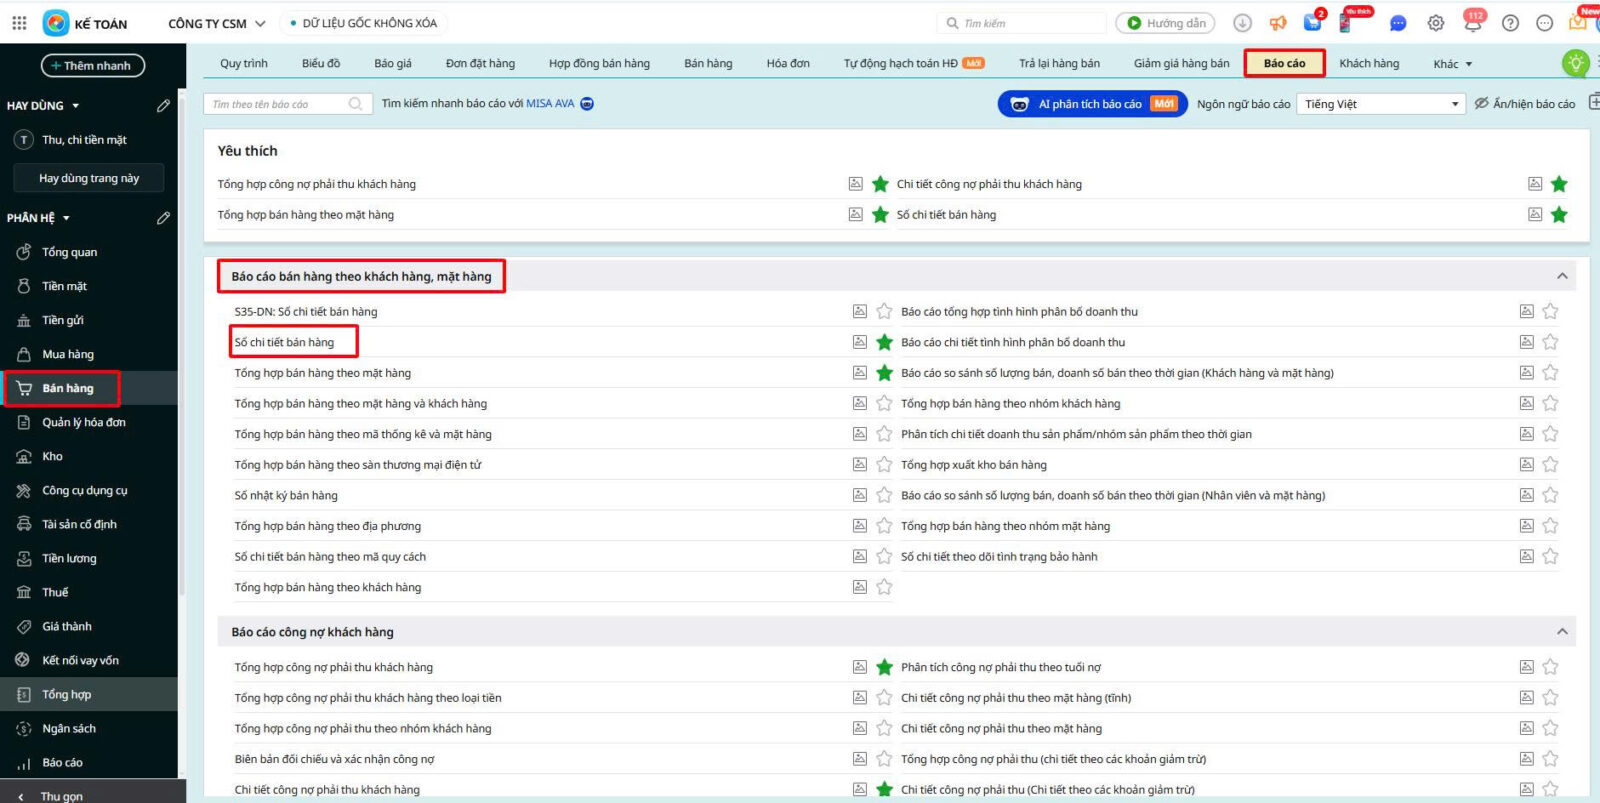This screenshot has height=803, width=1600.
Task: Unfavorite Sổ chi tiết bán hàng star
Action: pyautogui.click(x=884, y=342)
